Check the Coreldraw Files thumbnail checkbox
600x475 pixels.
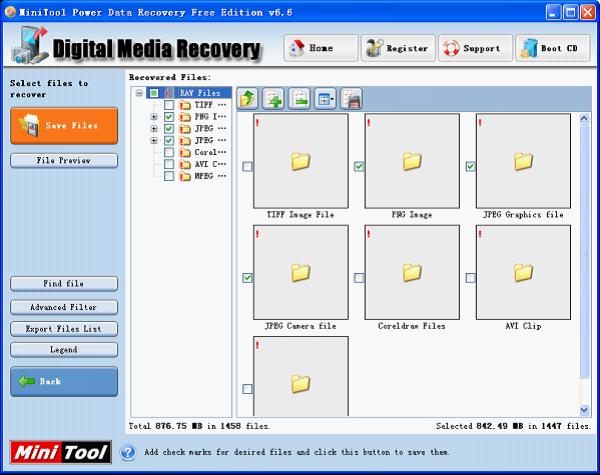[x=359, y=278]
